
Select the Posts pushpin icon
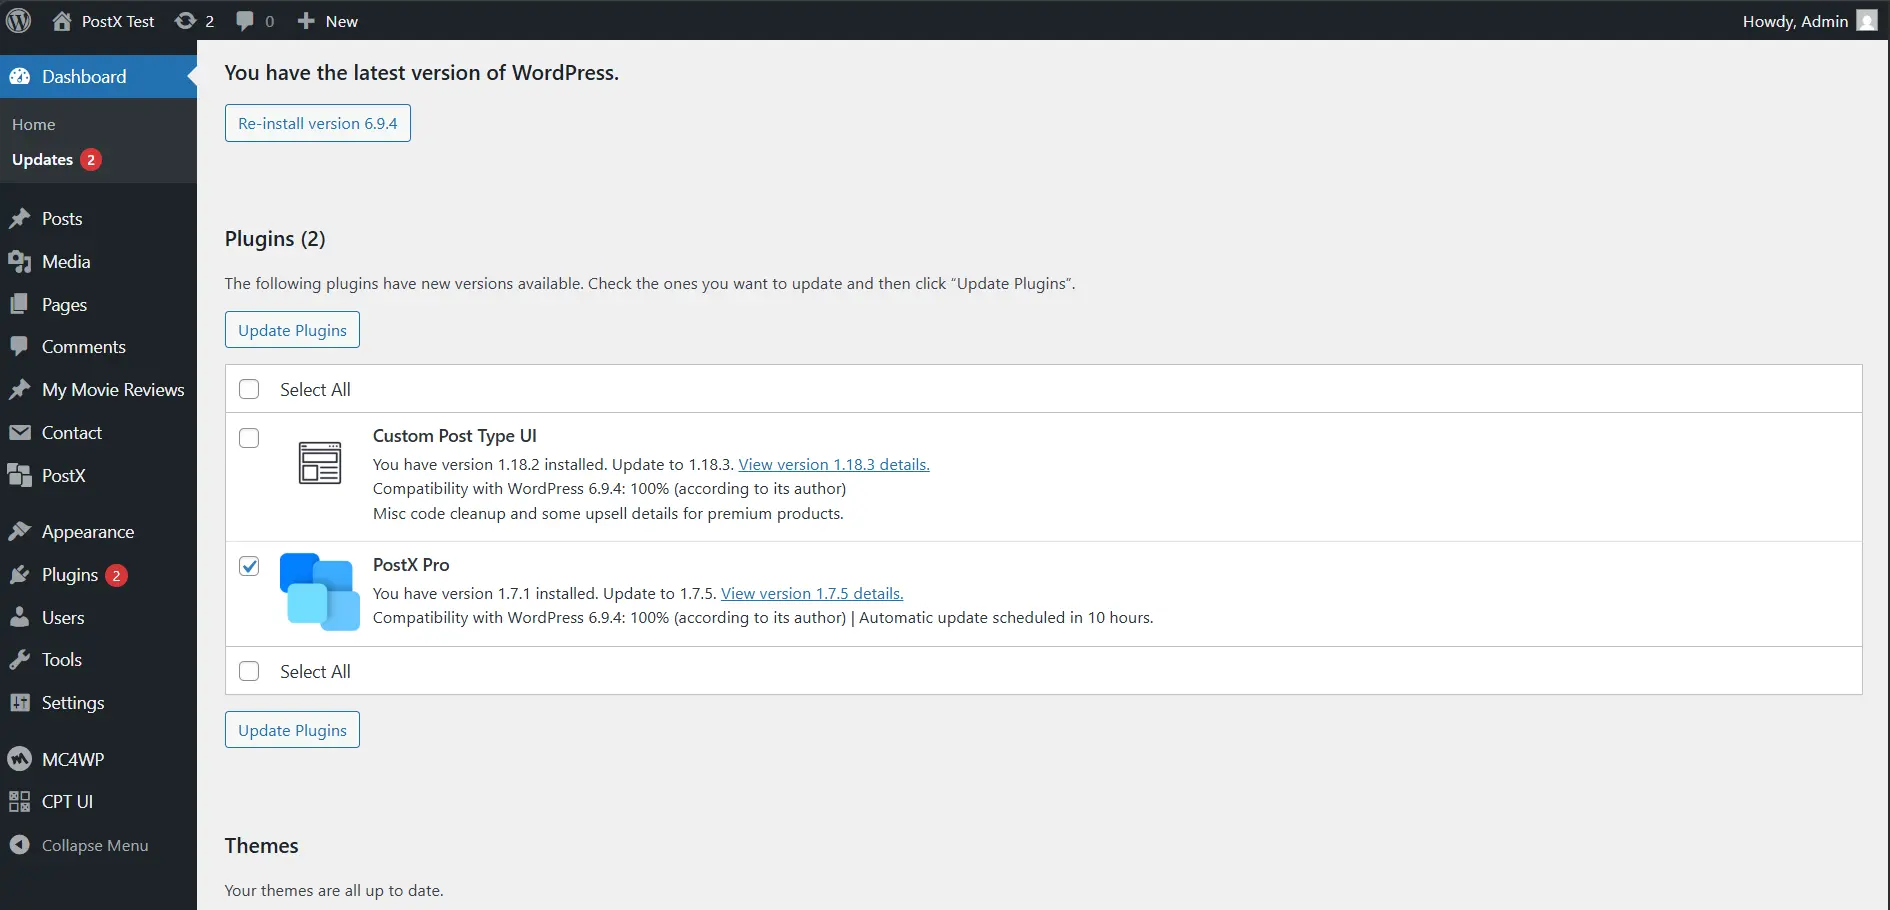pos(20,218)
